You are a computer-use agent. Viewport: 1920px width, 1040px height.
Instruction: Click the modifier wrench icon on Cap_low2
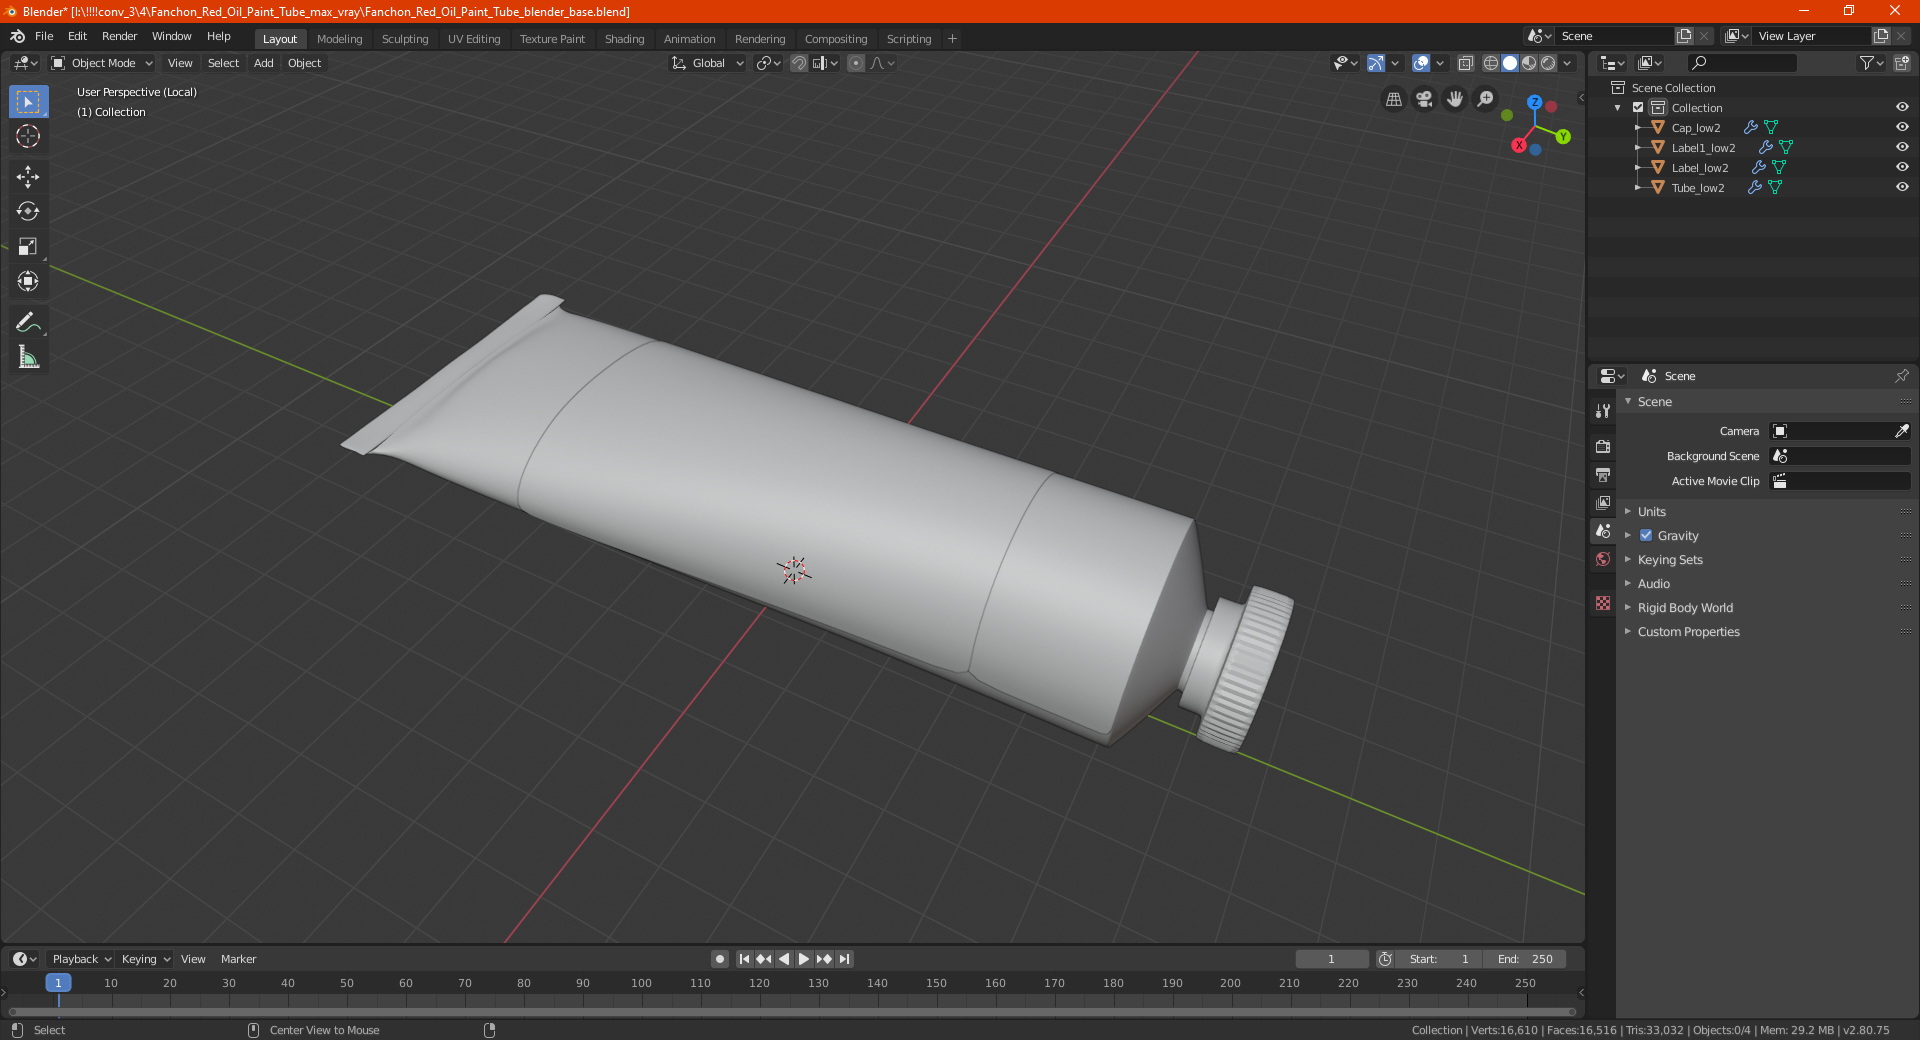click(x=1751, y=127)
